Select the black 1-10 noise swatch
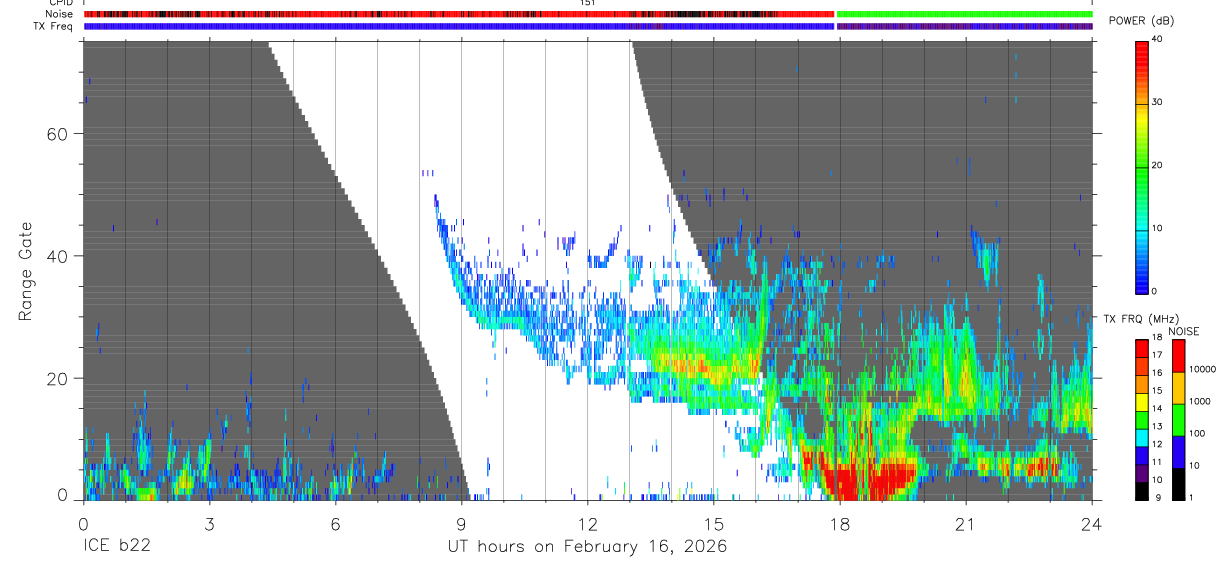This screenshot has width=1228, height=567. click(x=1178, y=484)
